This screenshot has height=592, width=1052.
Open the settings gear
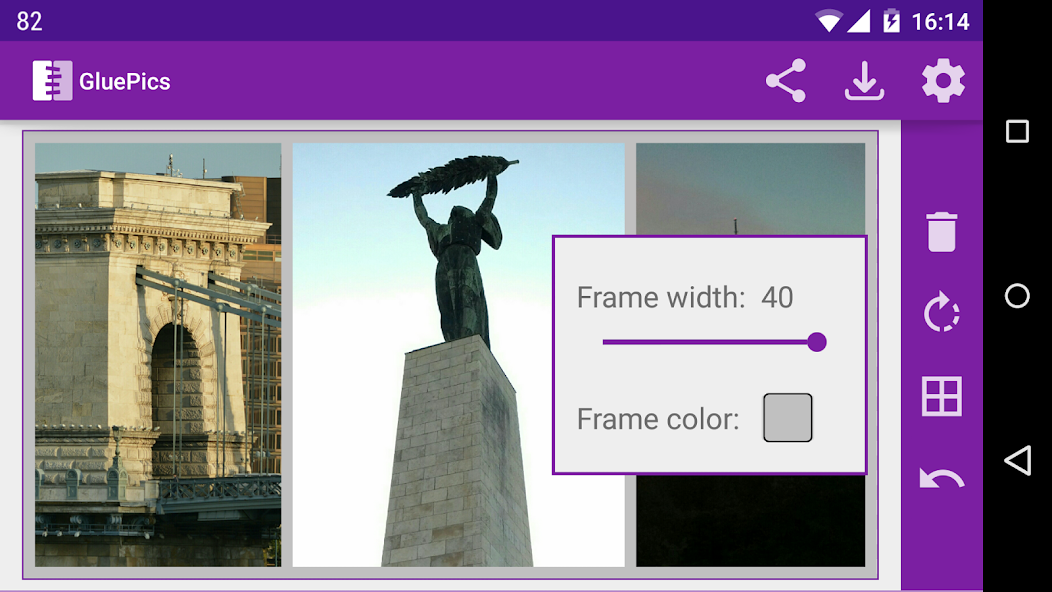pyautogui.click(x=943, y=81)
